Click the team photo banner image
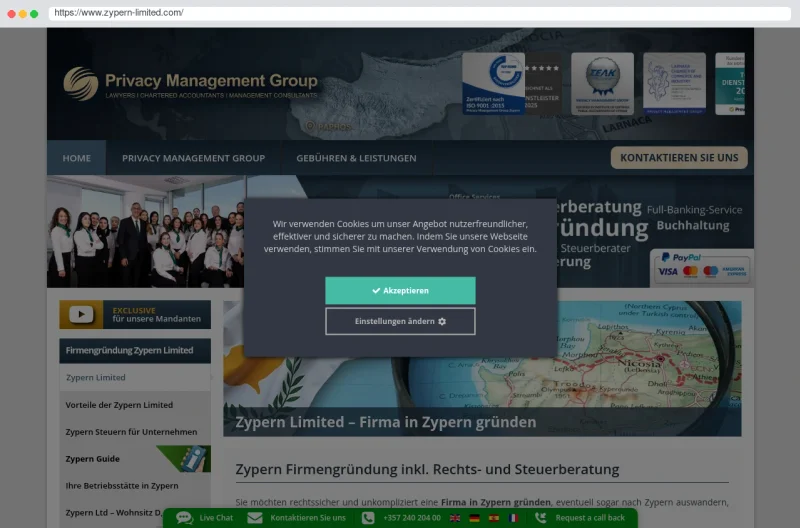The width and height of the screenshot is (800, 528). tap(146, 232)
